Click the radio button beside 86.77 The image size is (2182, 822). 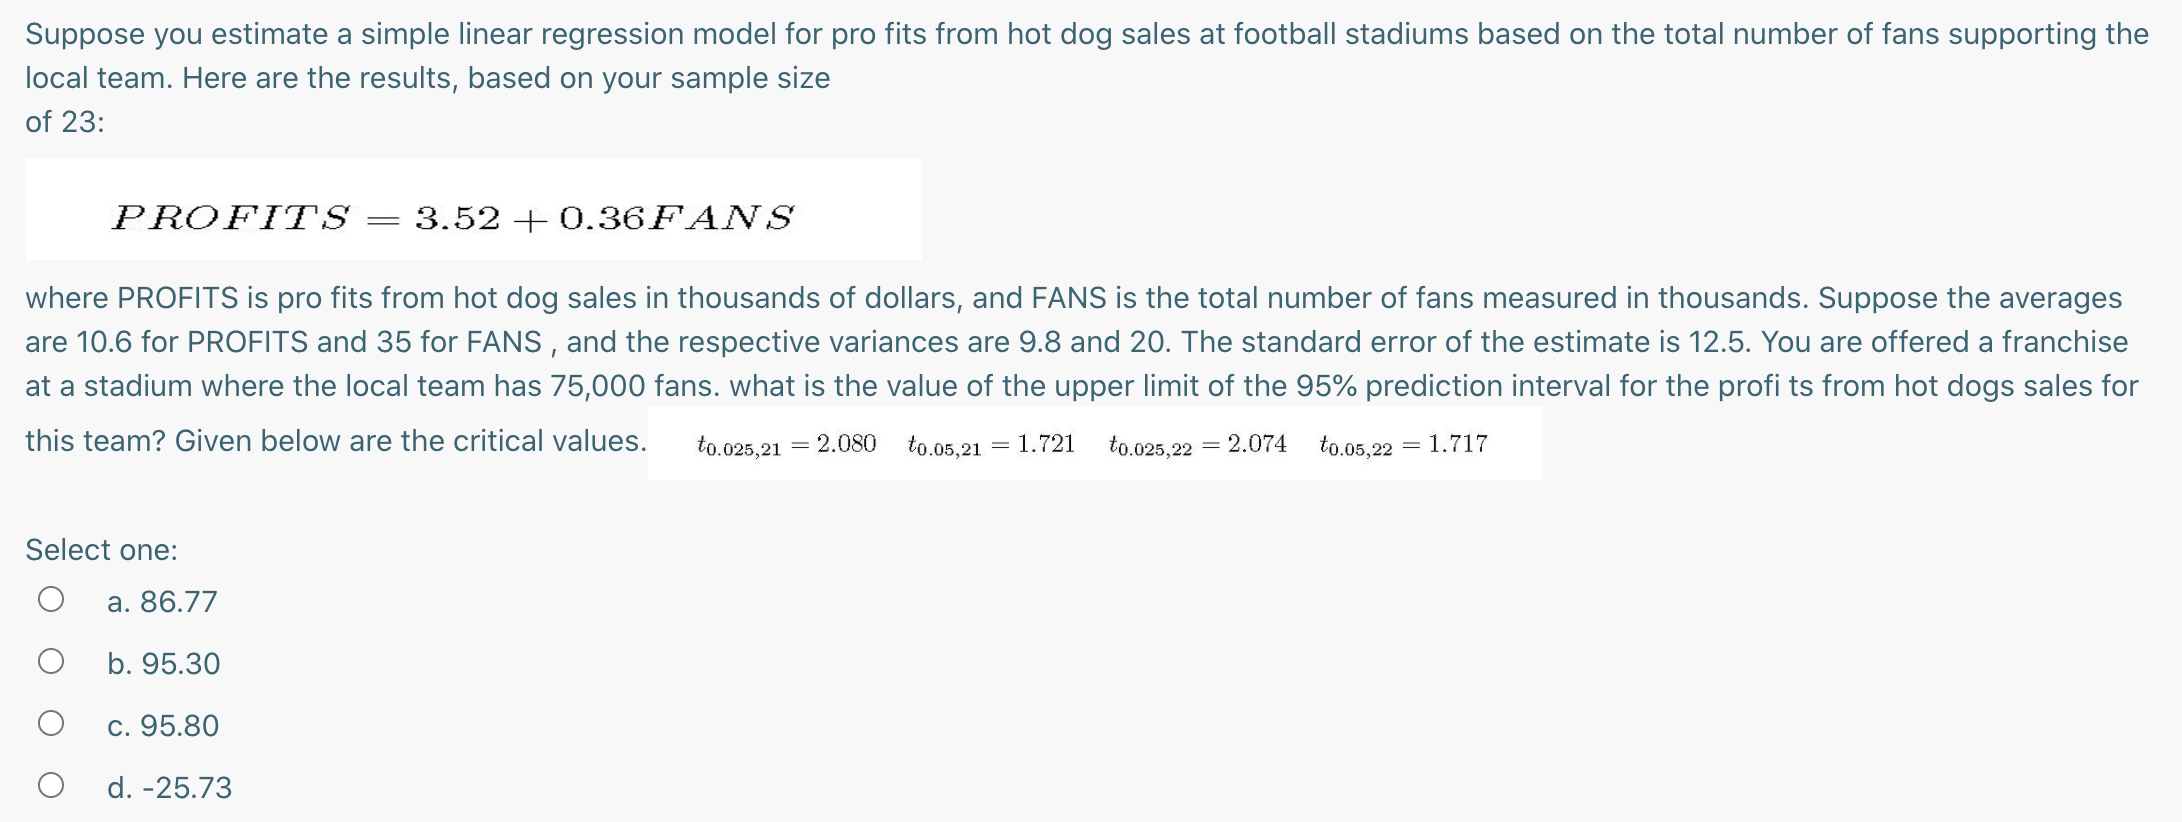click(52, 598)
